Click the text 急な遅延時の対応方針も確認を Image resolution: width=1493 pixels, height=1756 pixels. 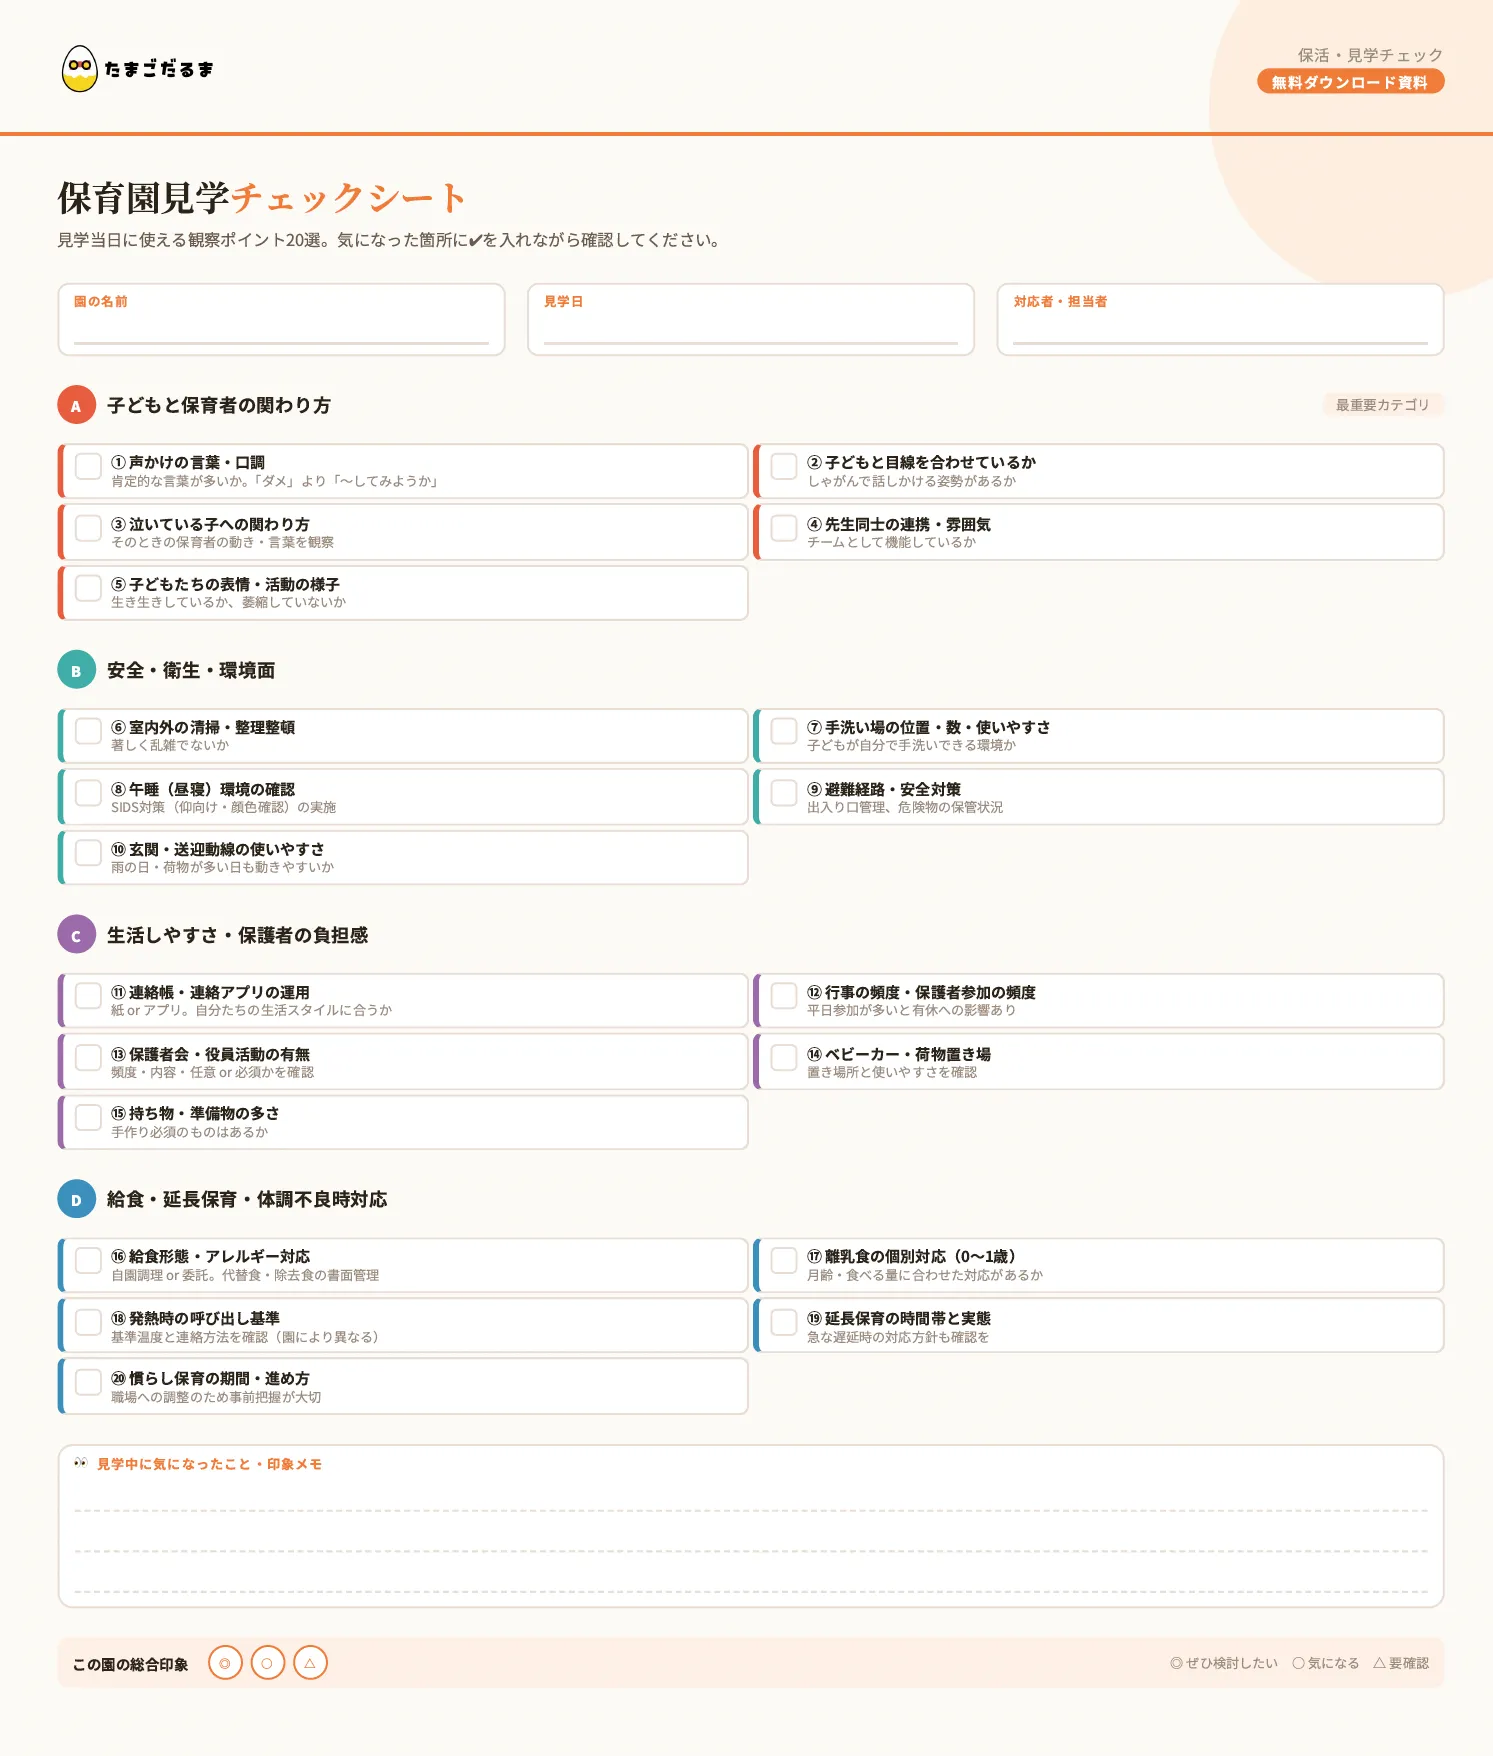(x=898, y=1337)
